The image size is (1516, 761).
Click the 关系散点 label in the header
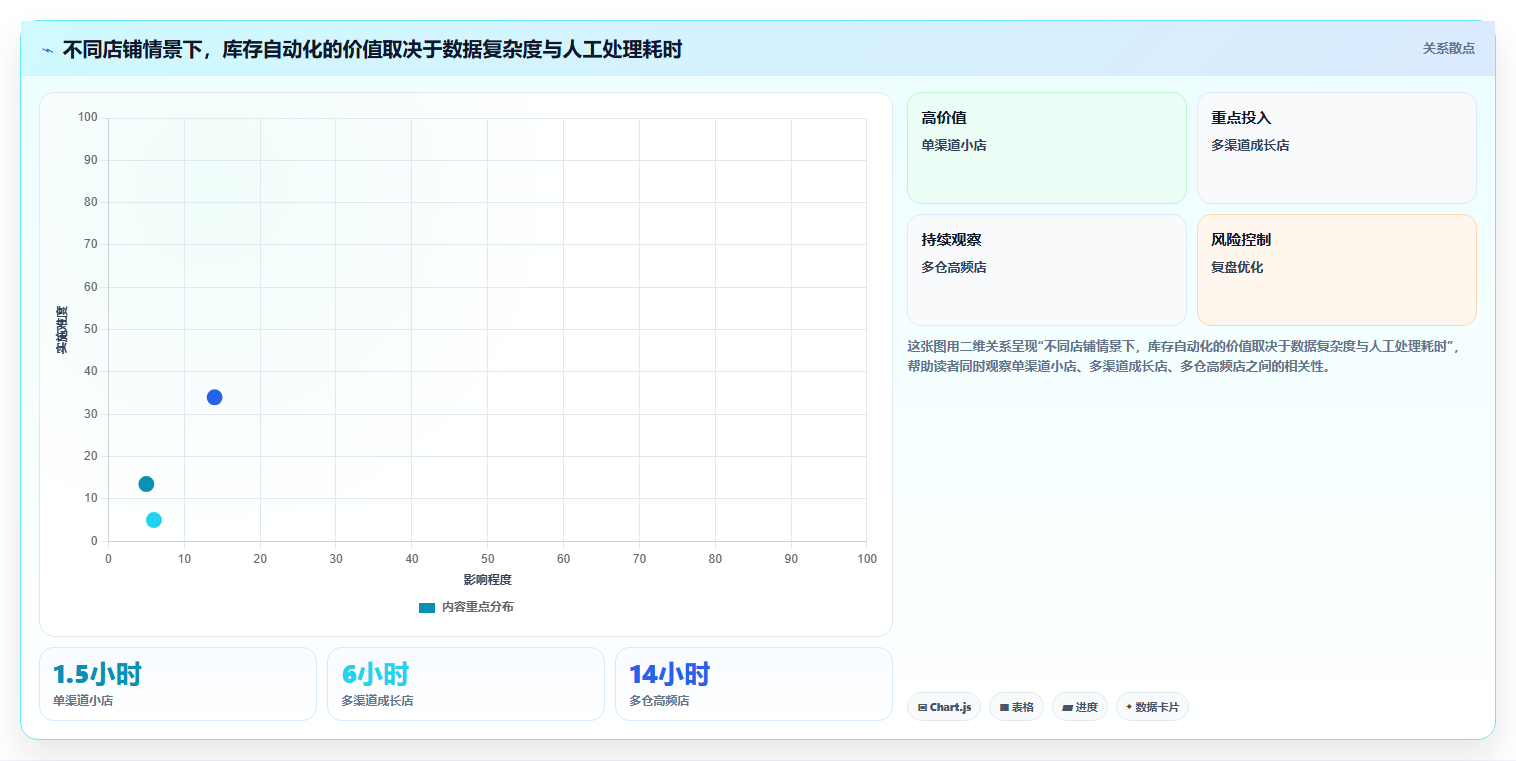[x=1448, y=48]
